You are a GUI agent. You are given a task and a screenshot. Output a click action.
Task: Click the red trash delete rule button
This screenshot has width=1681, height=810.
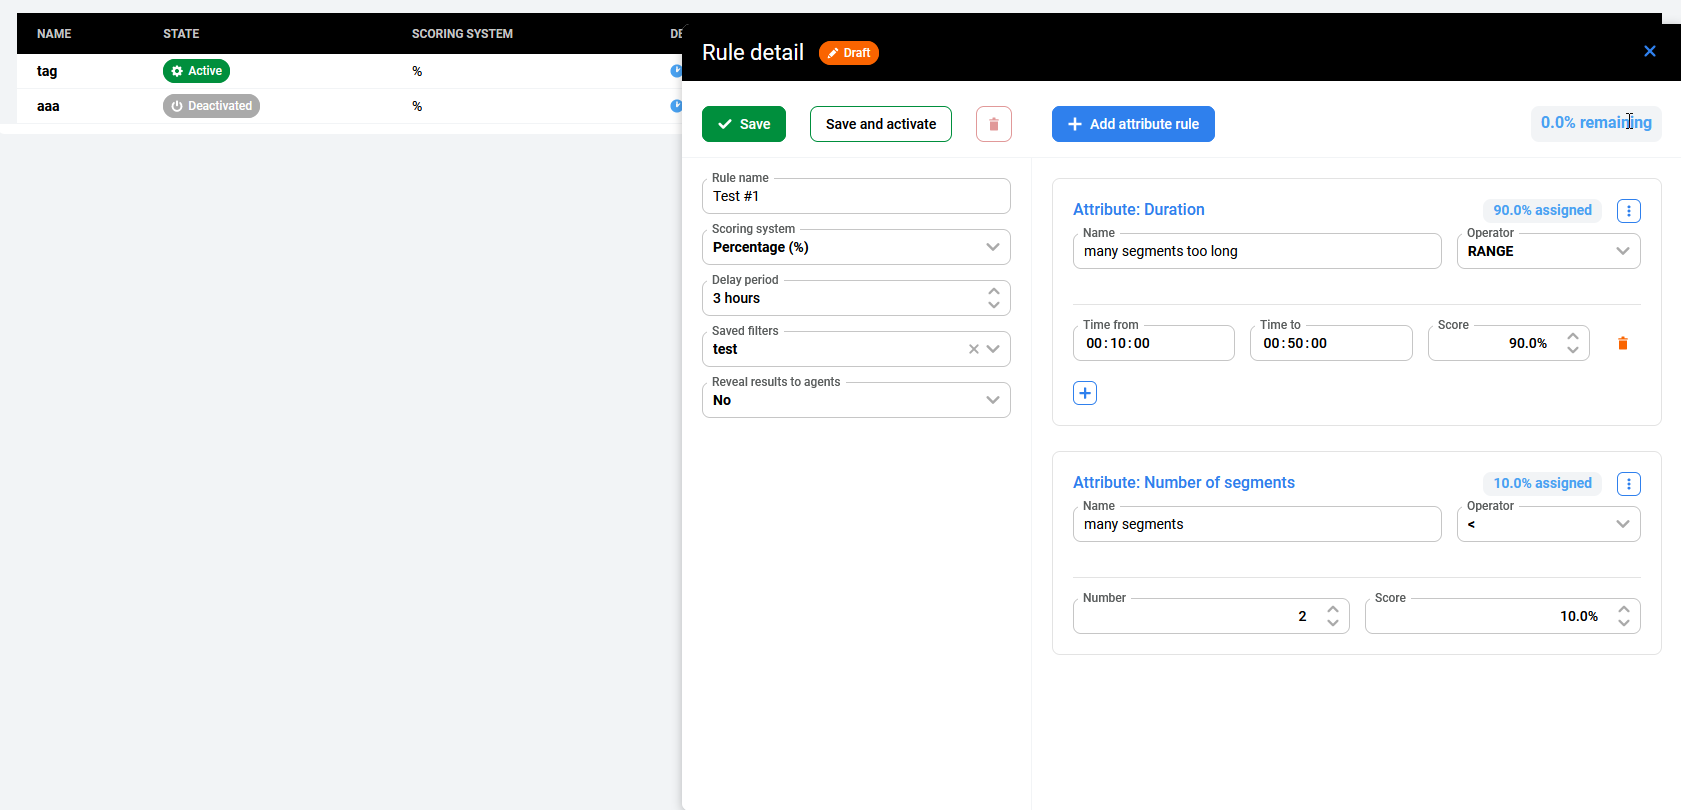(993, 124)
